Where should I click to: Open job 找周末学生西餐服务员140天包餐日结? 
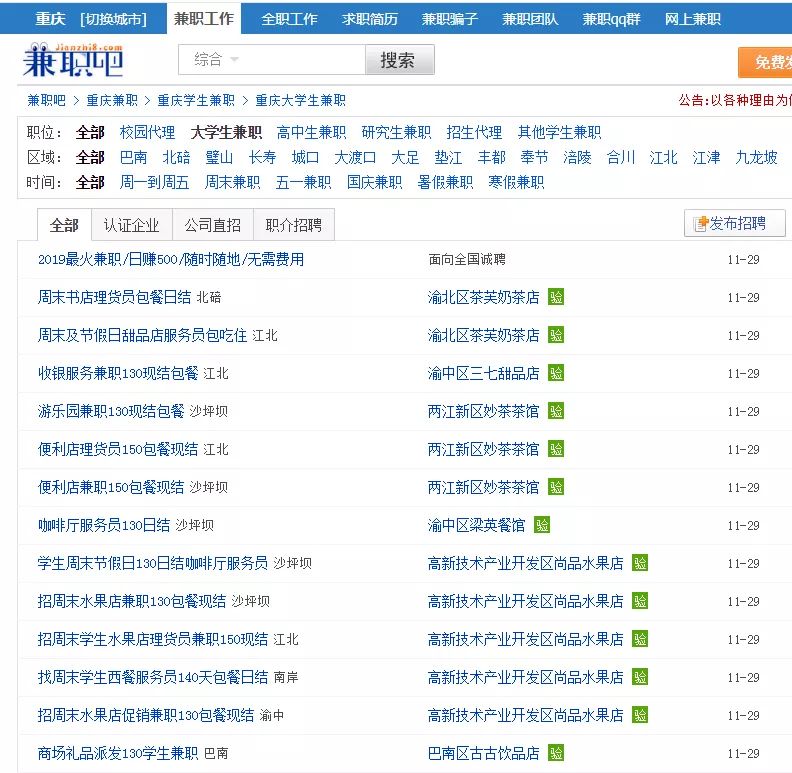click(x=153, y=677)
